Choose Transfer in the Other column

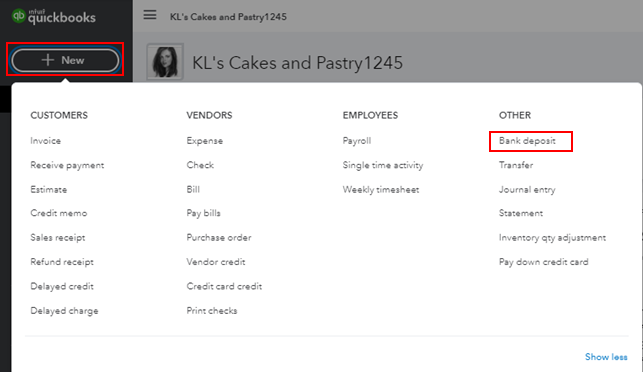516,165
